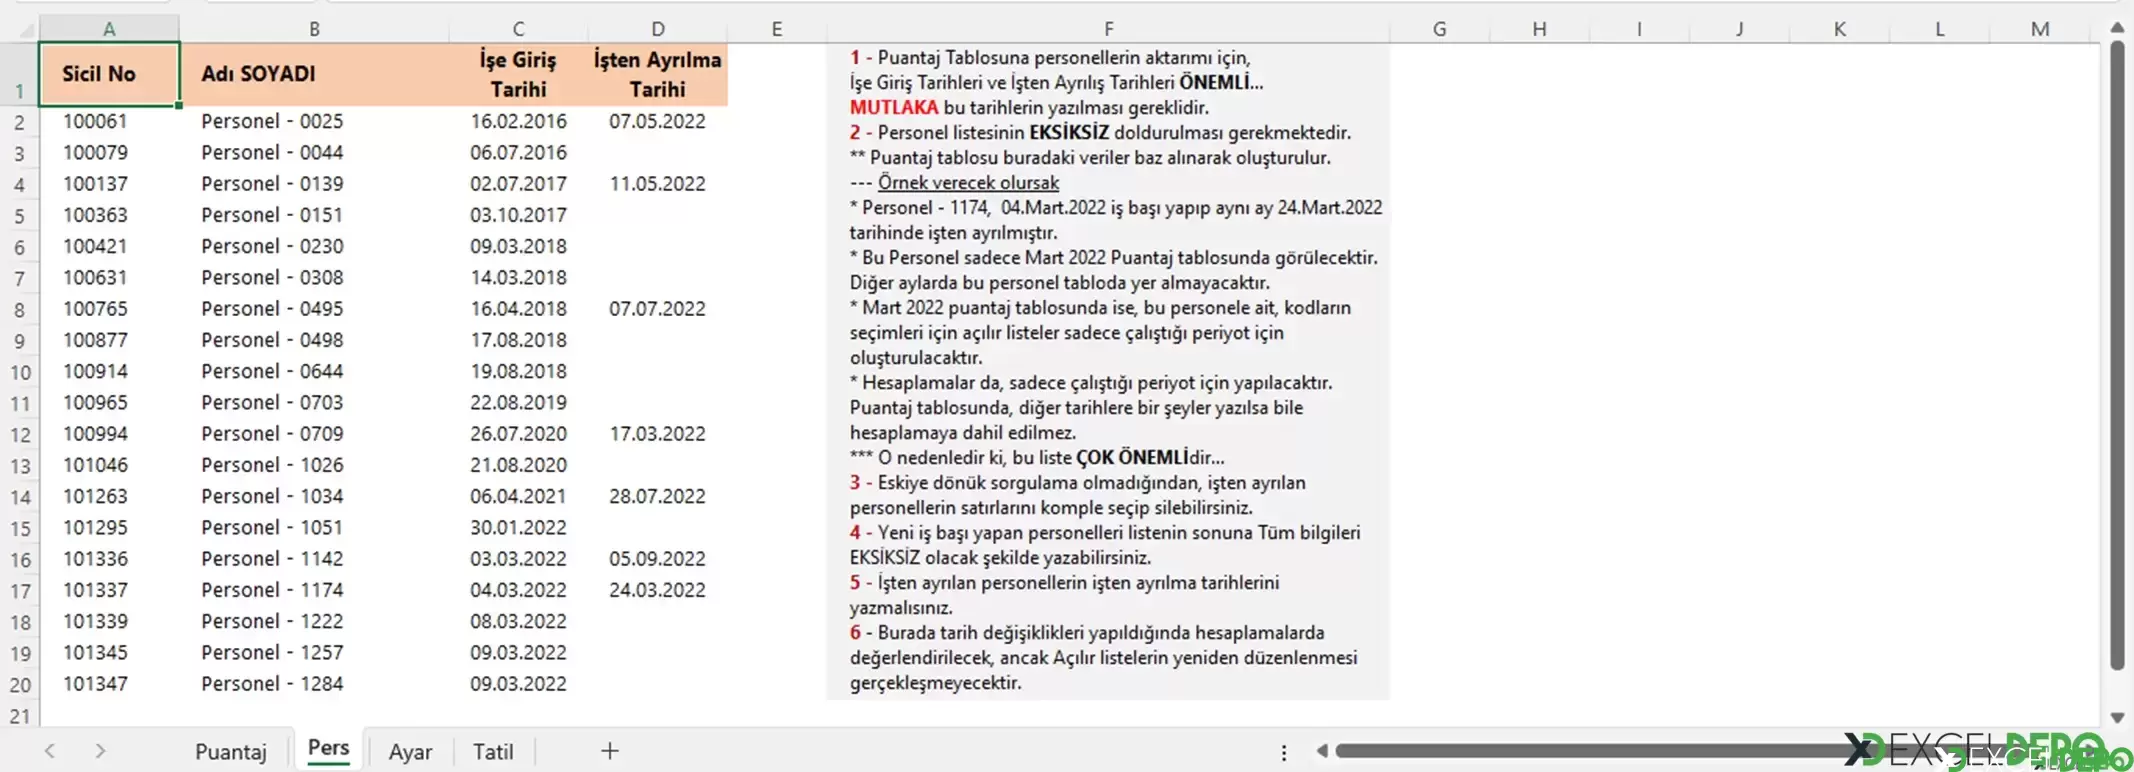Go to previous sheet with left arrow

click(x=50, y=751)
